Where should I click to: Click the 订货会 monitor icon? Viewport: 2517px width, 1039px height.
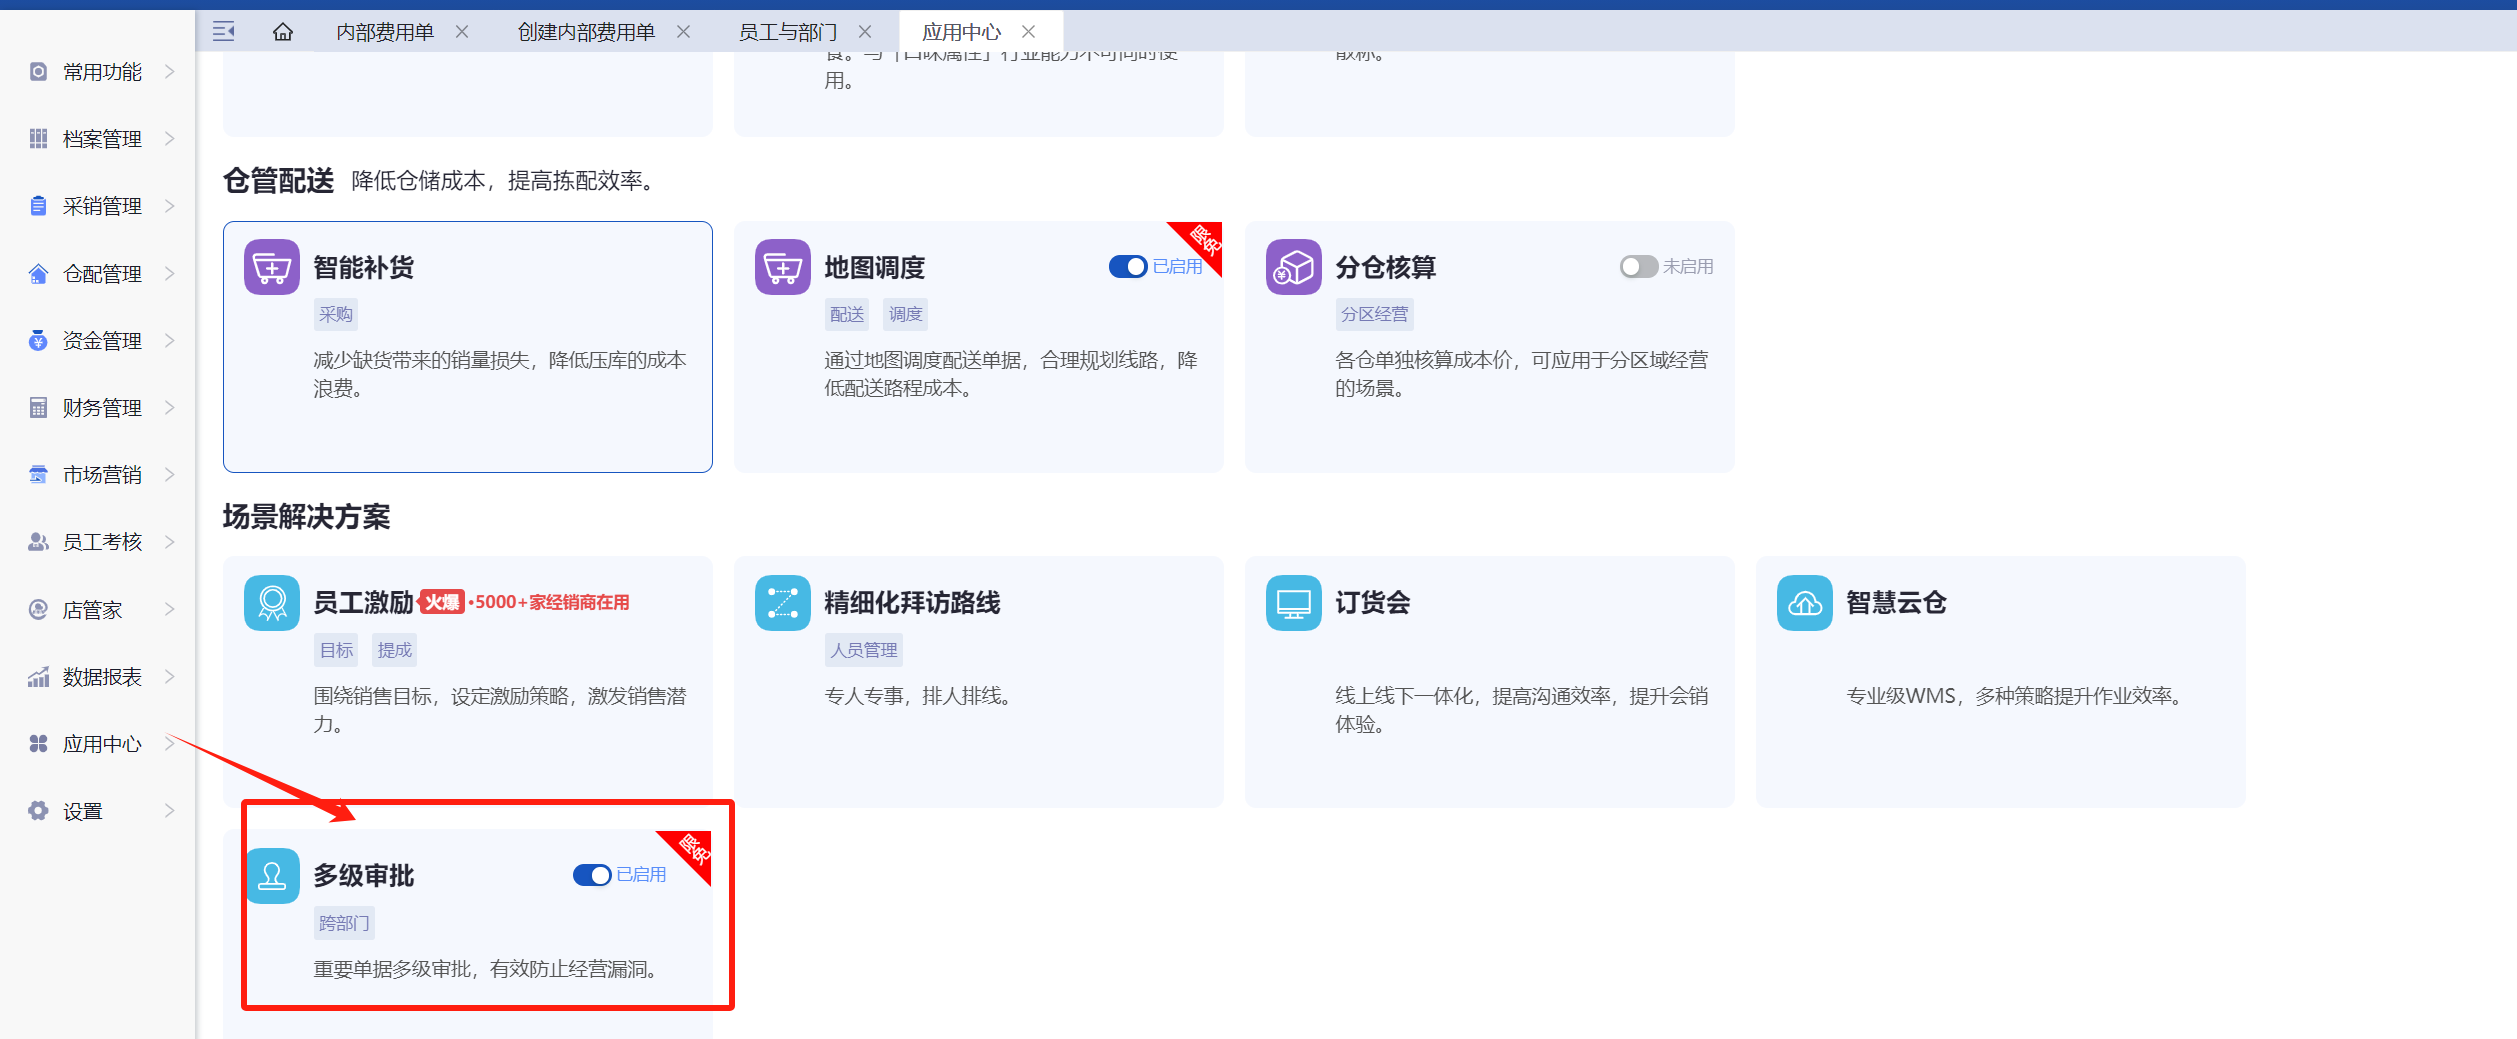click(x=1293, y=603)
